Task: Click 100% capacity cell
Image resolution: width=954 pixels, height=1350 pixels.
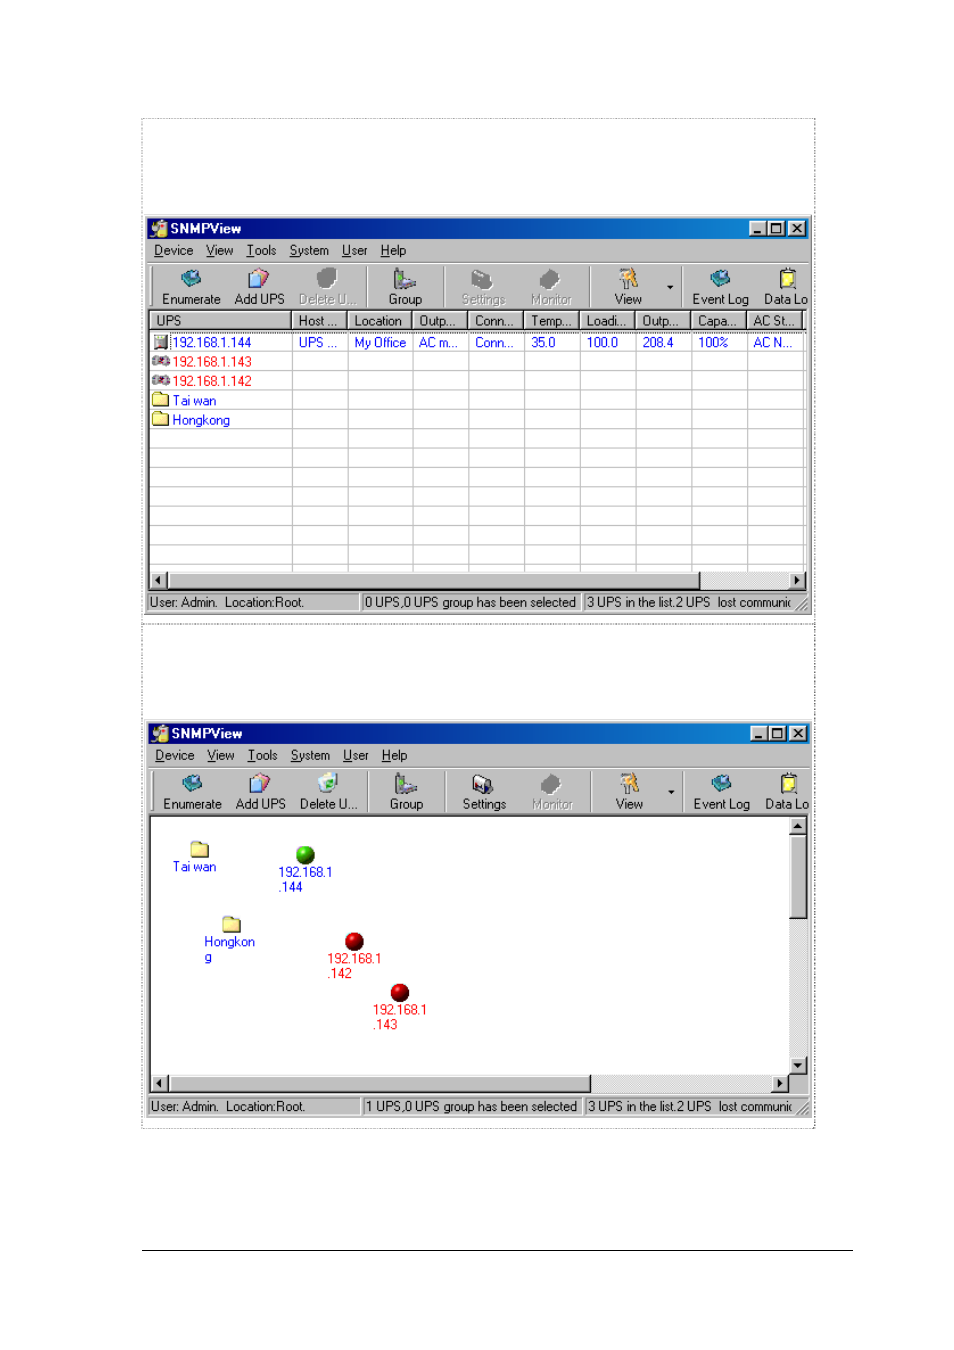Action: point(718,342)
